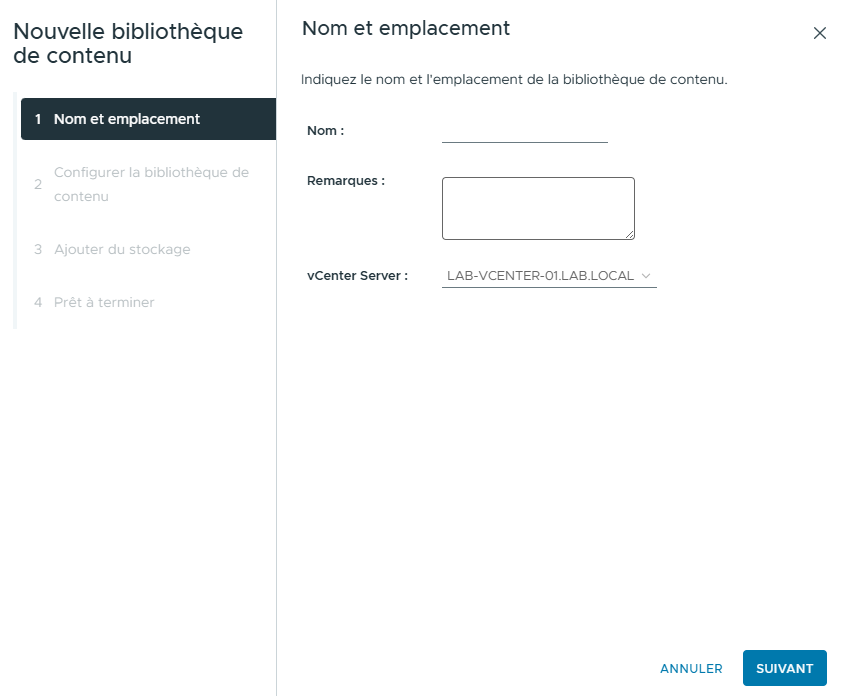Click inside the Remarques text area
This screenshot has width=846, height=696.
point(538,207)
